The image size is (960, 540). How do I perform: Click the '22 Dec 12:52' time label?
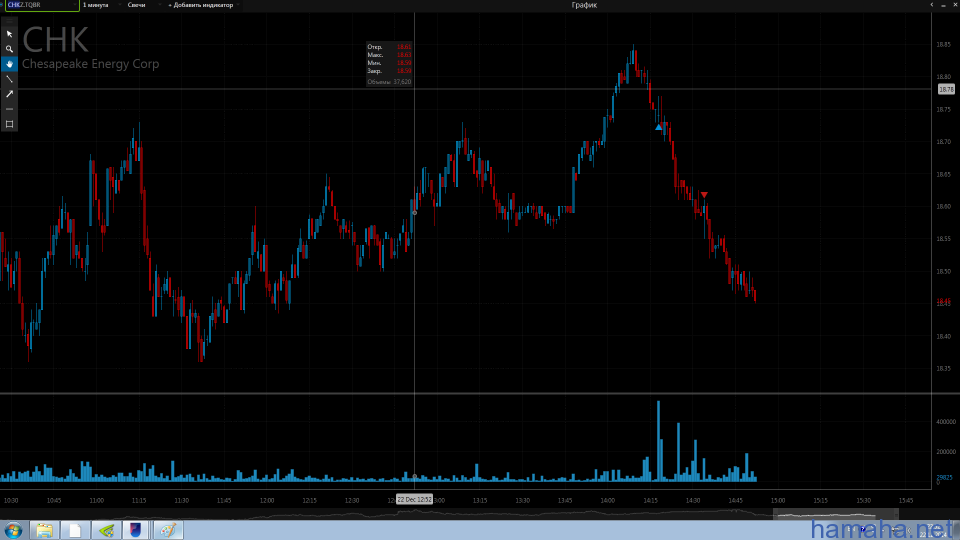(414, 500)
